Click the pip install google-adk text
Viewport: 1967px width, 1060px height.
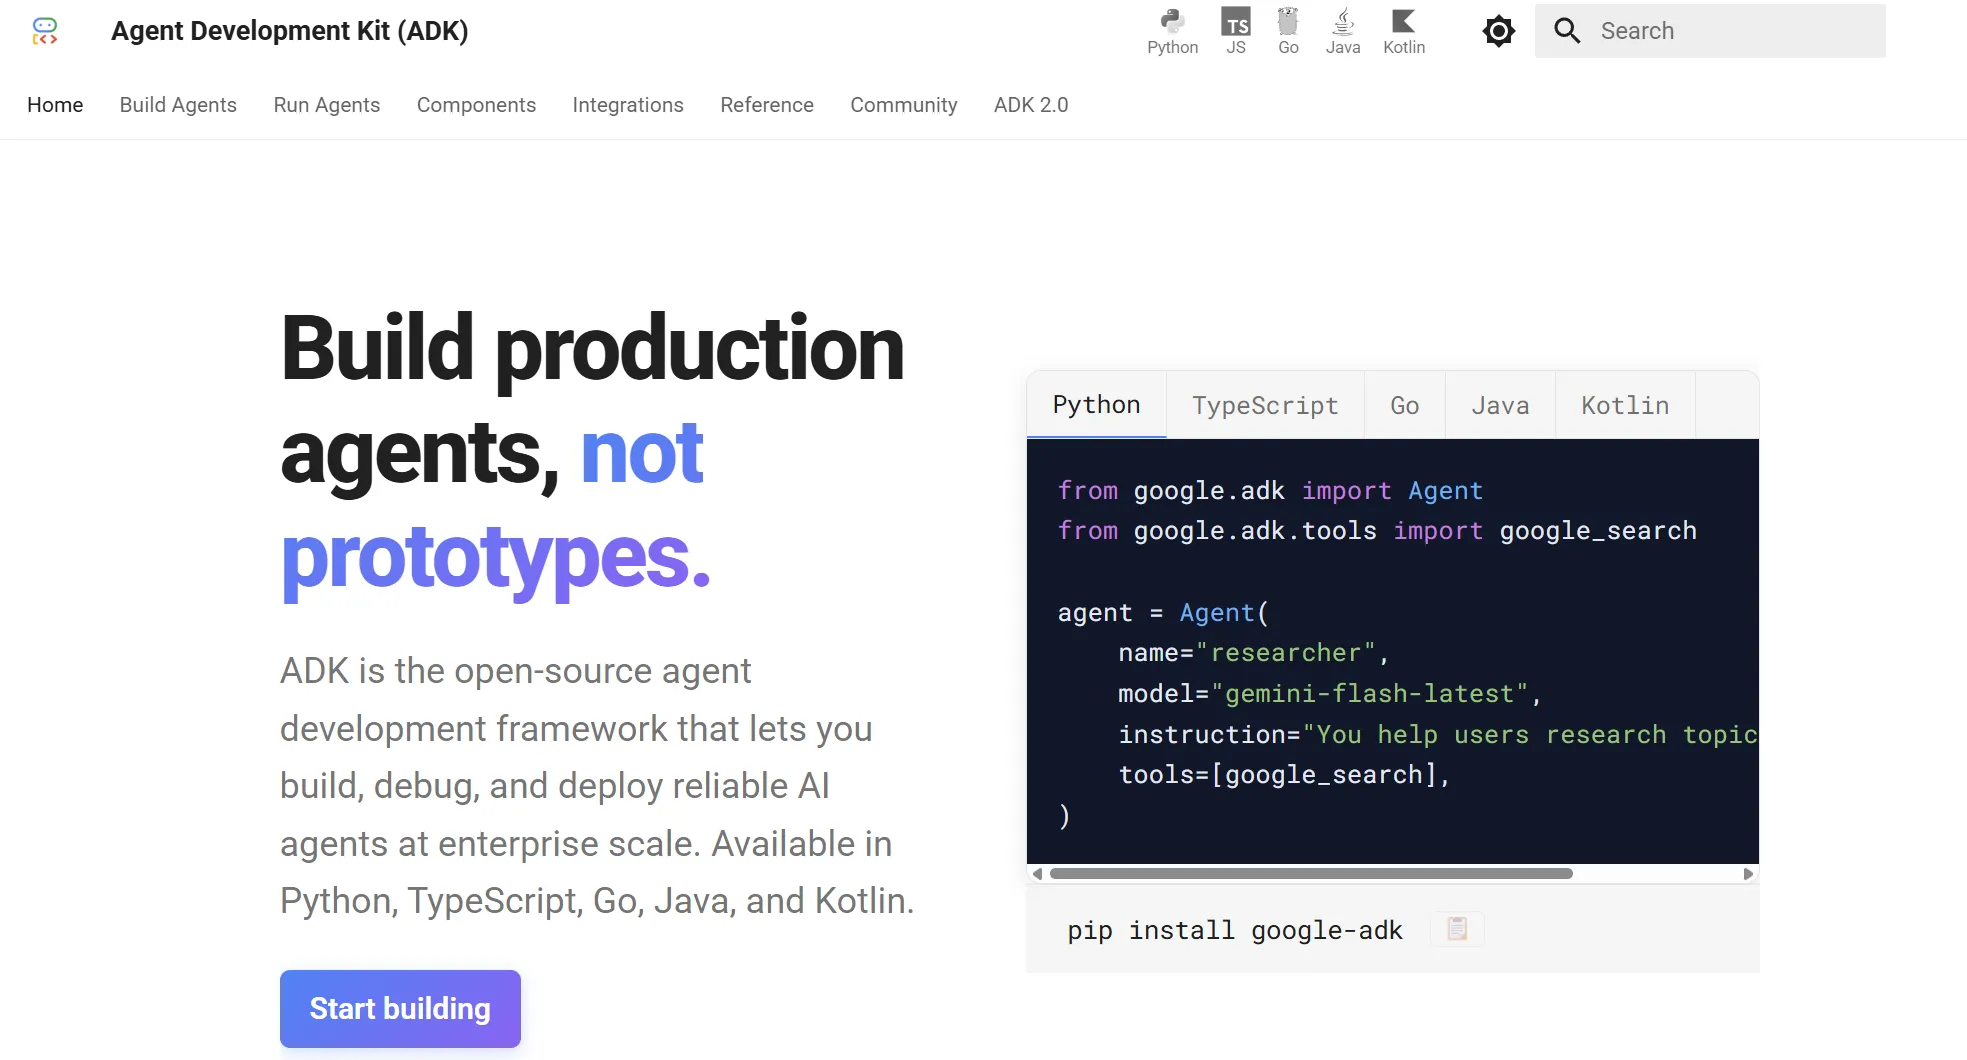(x=1235, y=930)
